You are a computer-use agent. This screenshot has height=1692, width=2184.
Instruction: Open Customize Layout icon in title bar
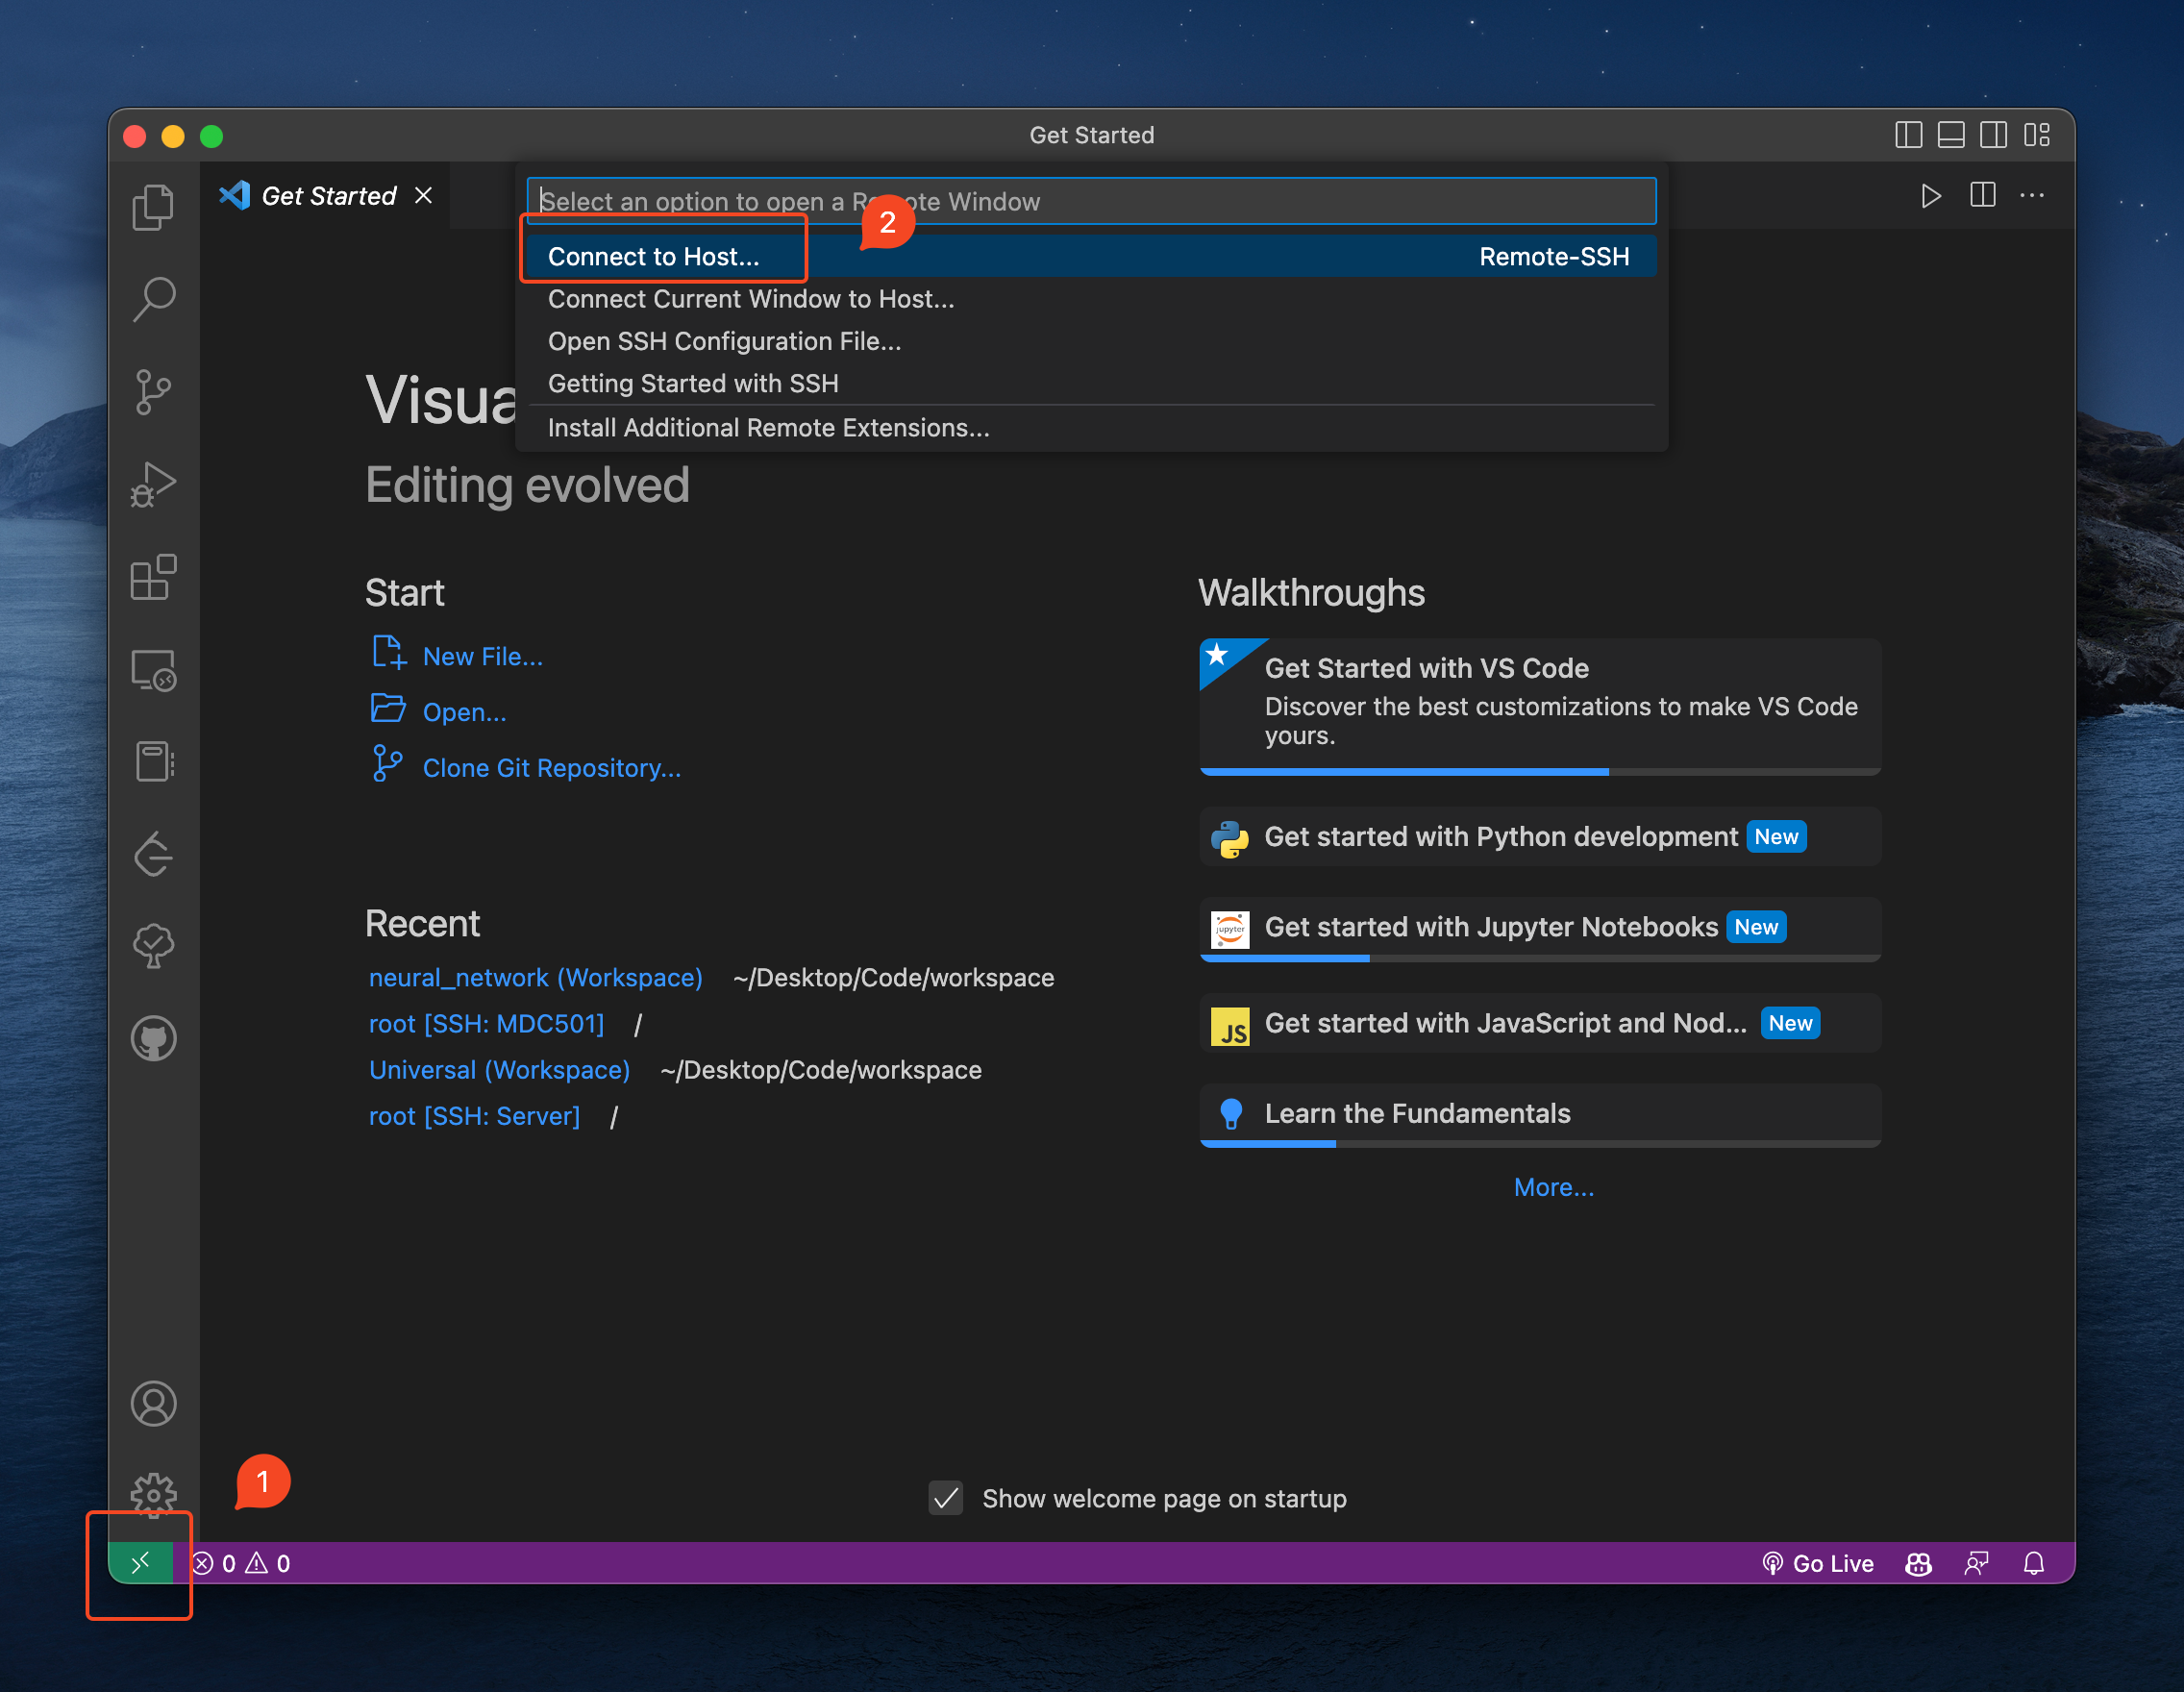coord(2037,135)
